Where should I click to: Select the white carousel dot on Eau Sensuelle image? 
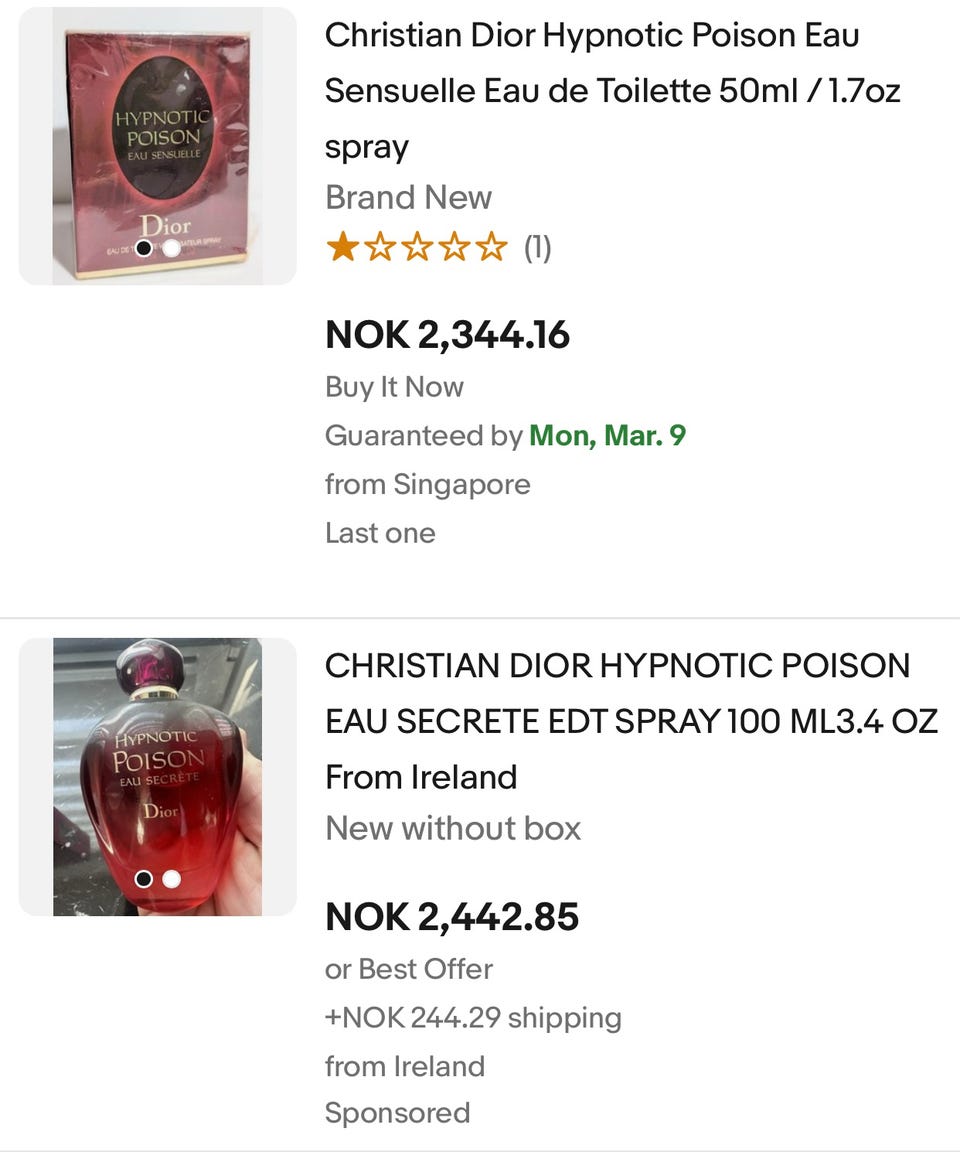(x=171, y=248)
